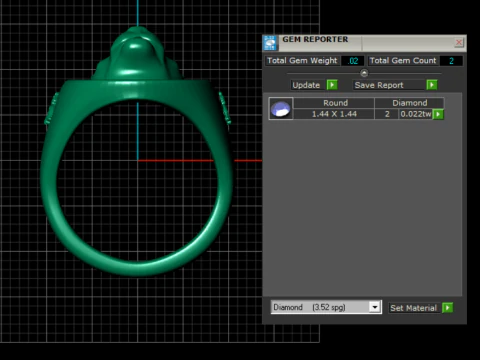480x360 pixels.
Task: Select the round gem thumbnail
Action: pos(281,108)
